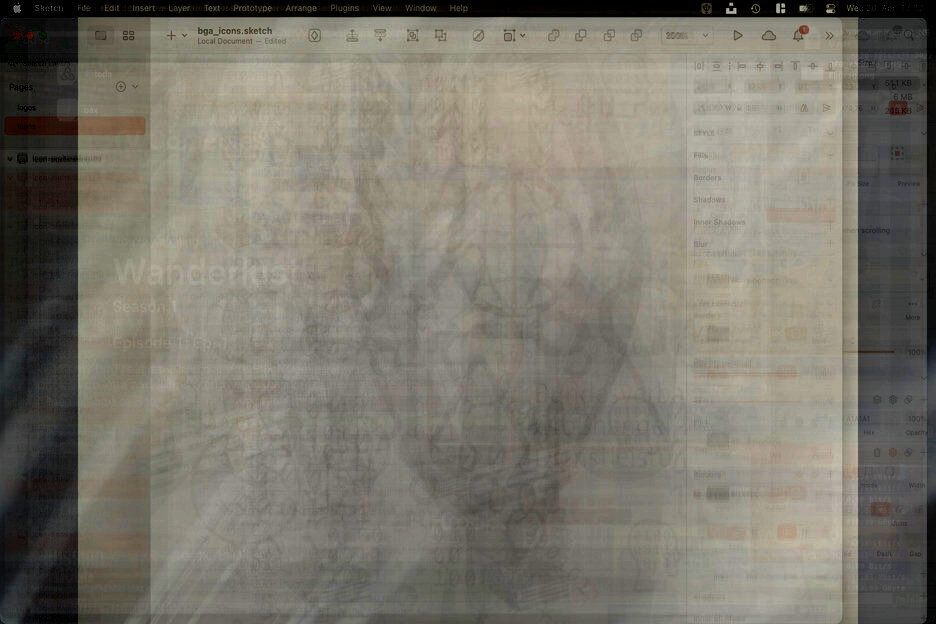Click the Fills section header
This screenshot has height=624, width=936.
(x=701, y=156)
